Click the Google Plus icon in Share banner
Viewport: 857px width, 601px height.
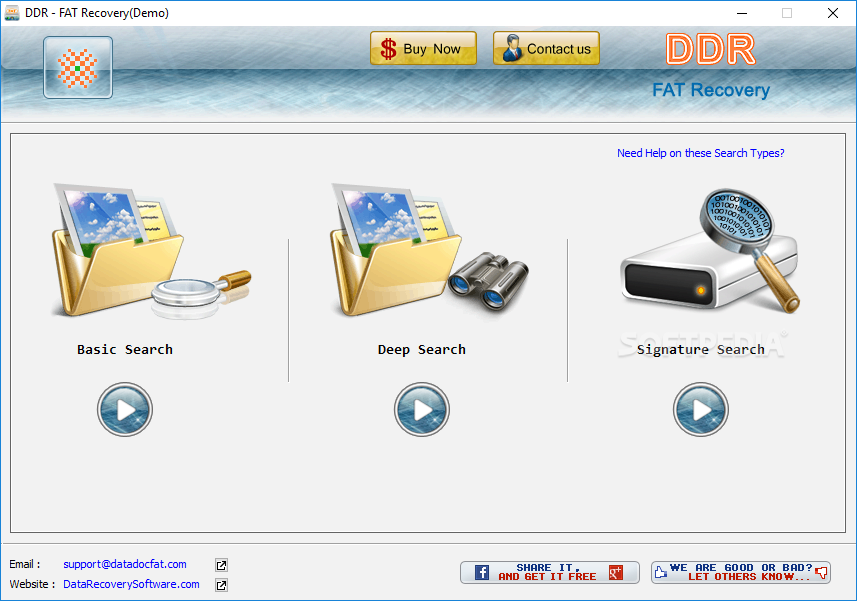(616, 572)
